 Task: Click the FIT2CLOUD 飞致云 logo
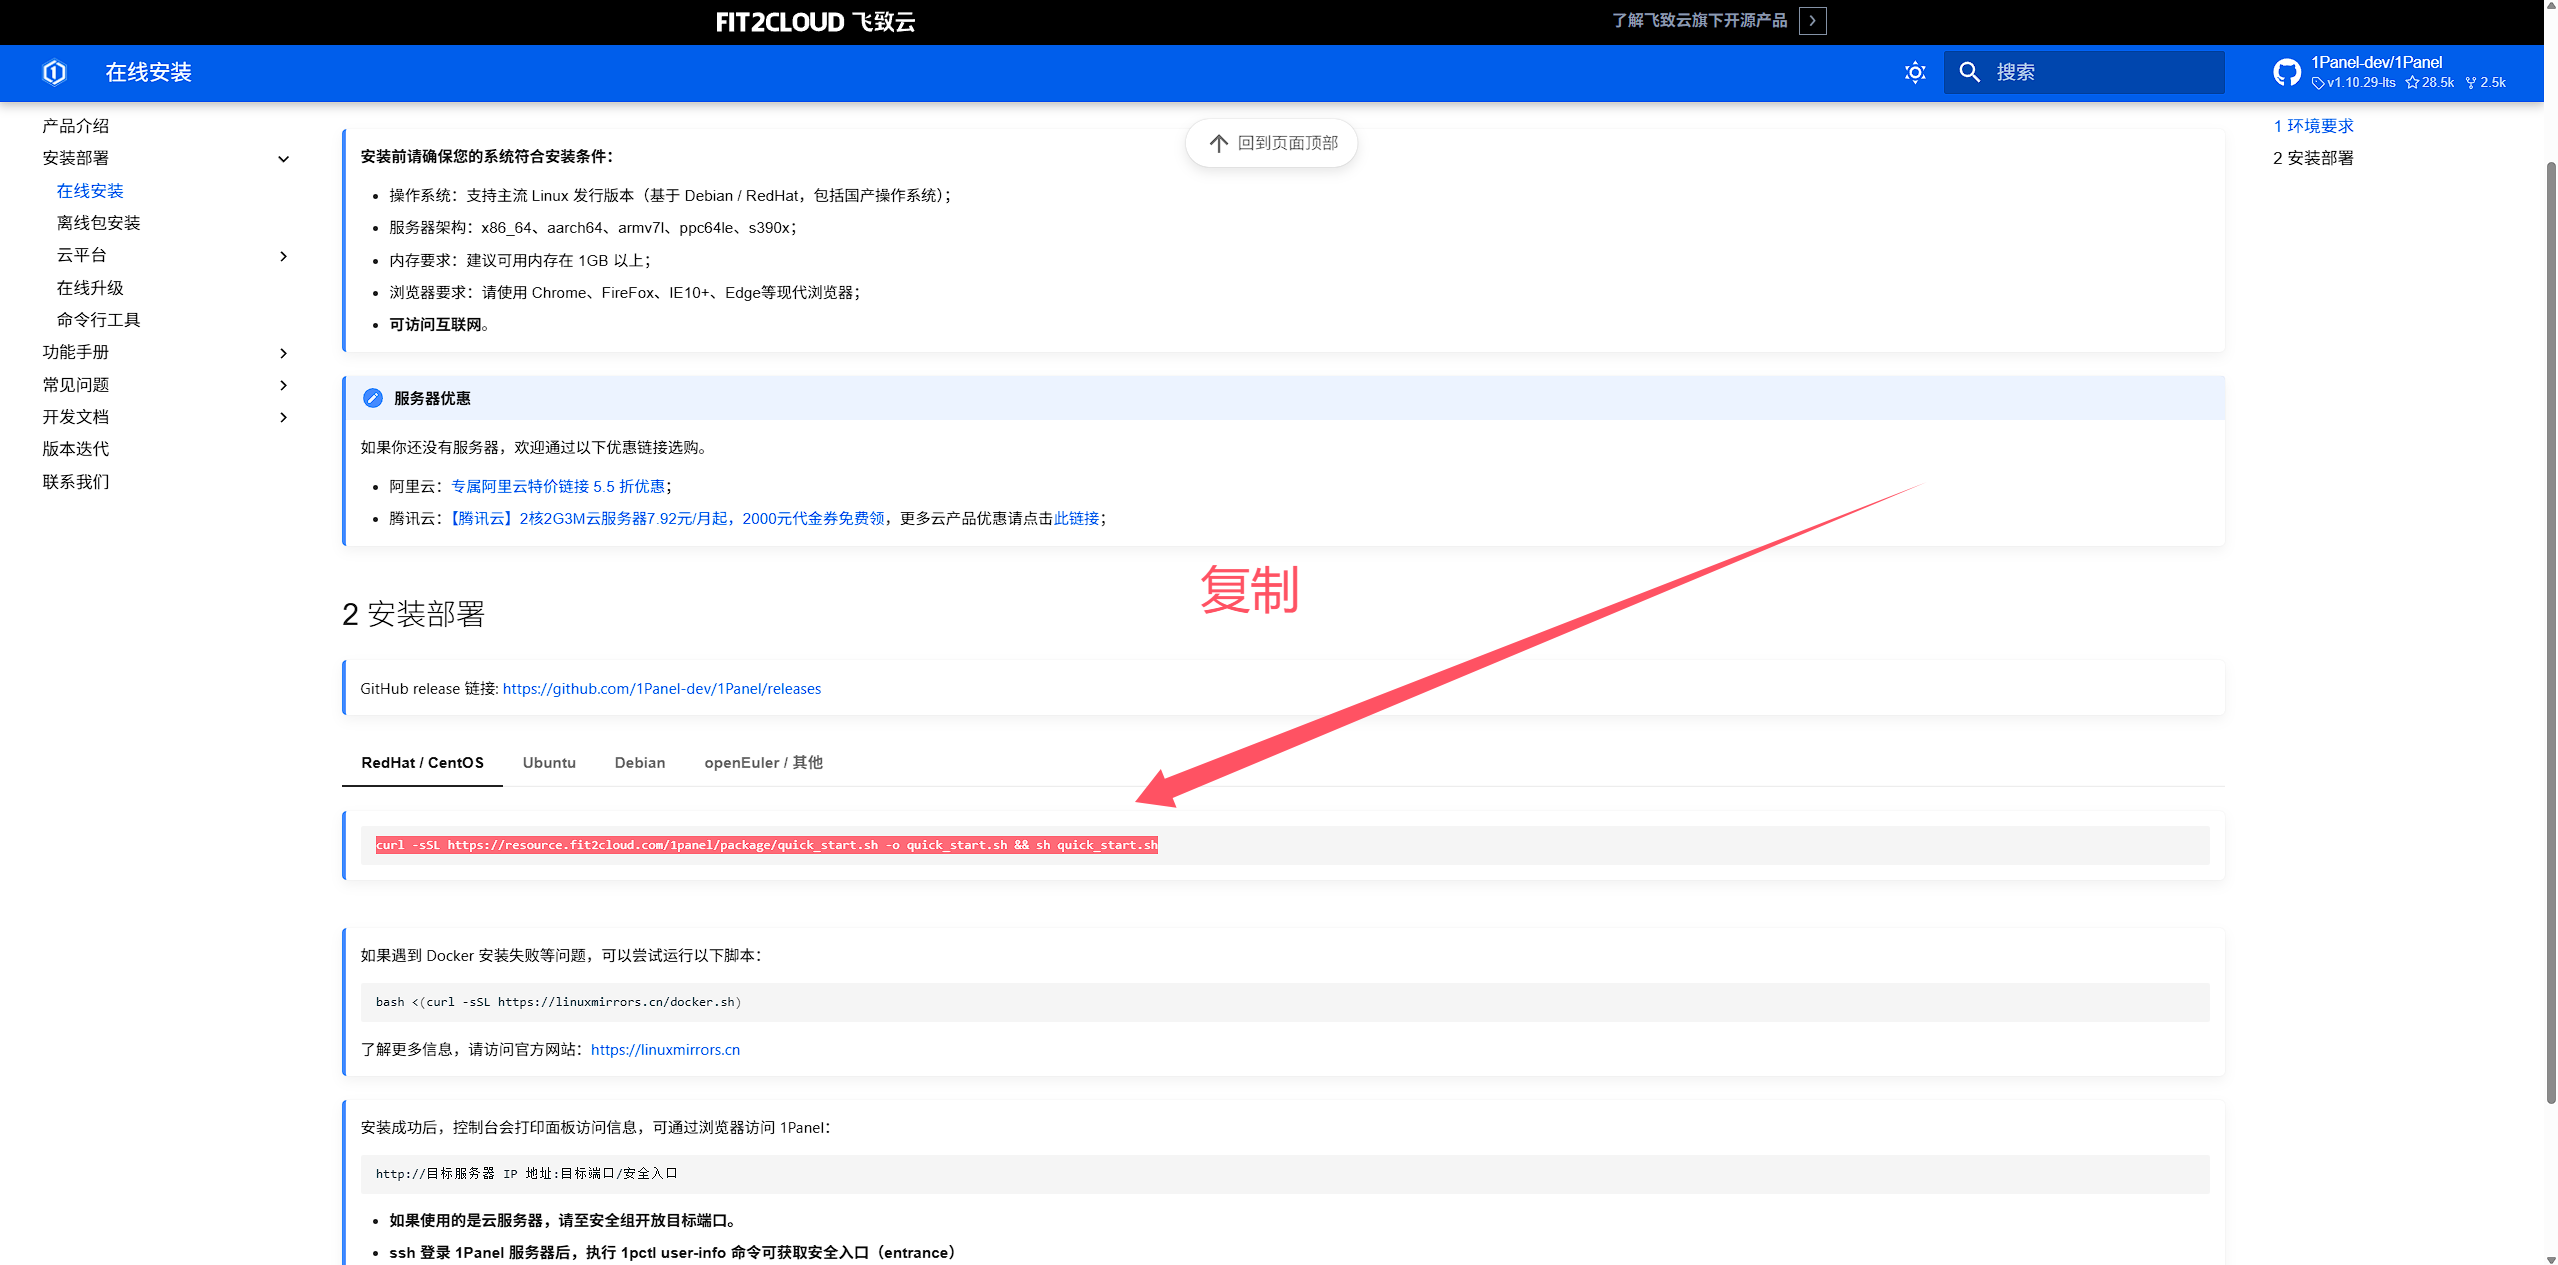pos(815,22)
